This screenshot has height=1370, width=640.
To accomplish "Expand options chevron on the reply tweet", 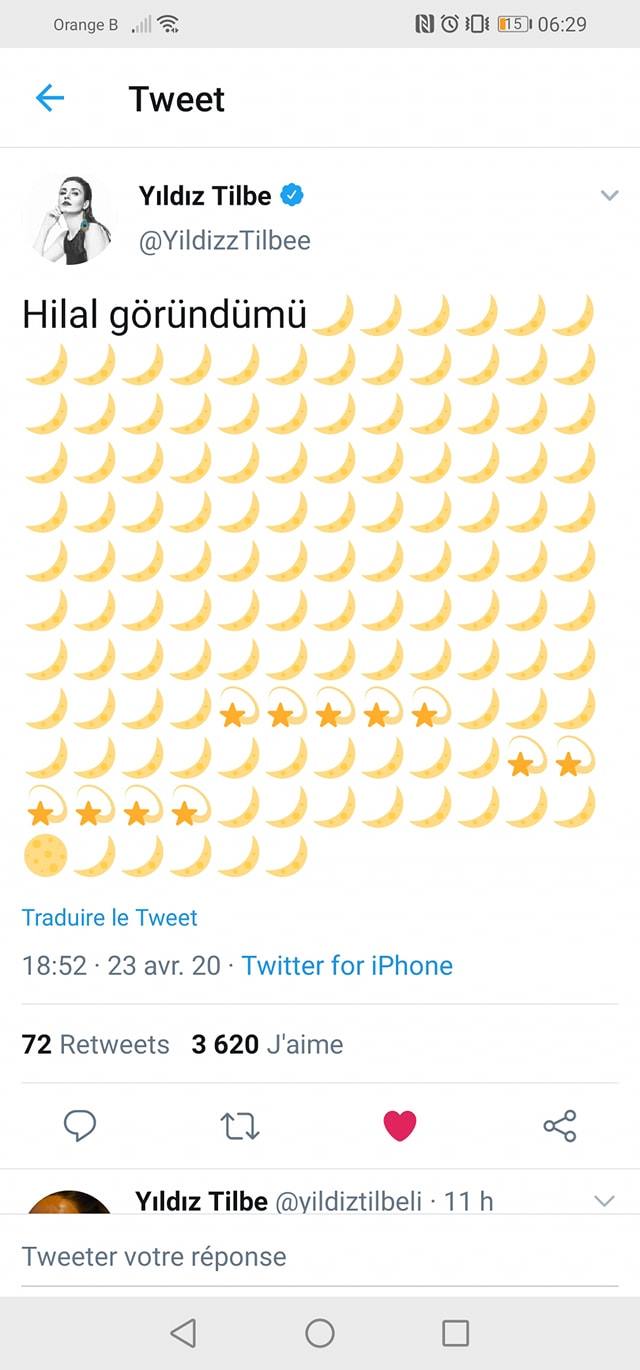I will 604,1201.
